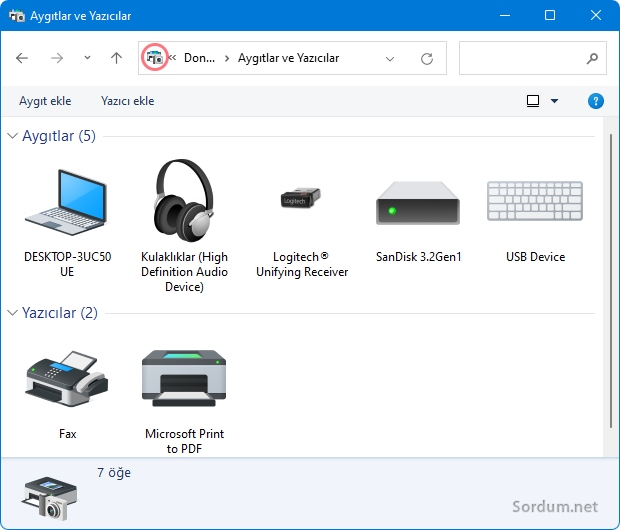The width and height of the screenshot is (620, 530).
Task: Click the Don... breadcrumb segment
Action: pyautogui.click(x=199, y=58)
